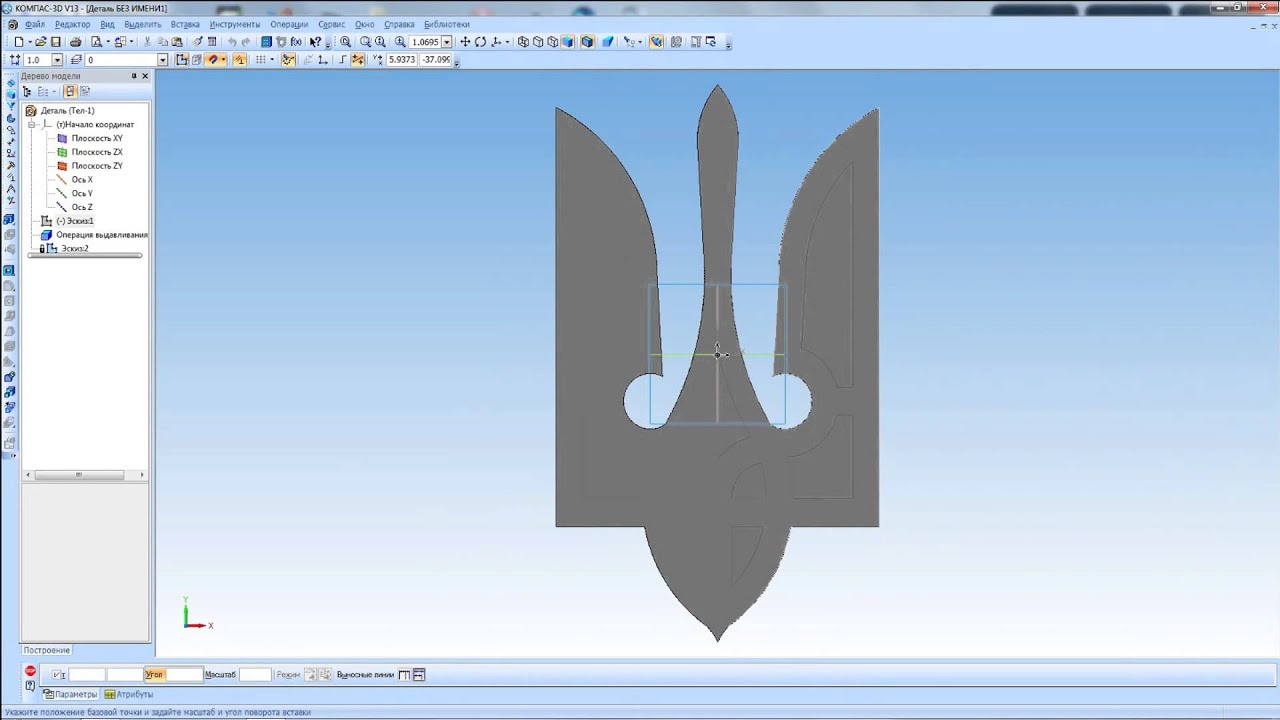1280x720 pixels.
Task: Select Ось Y tree item
Action: (x=82, y=193)
